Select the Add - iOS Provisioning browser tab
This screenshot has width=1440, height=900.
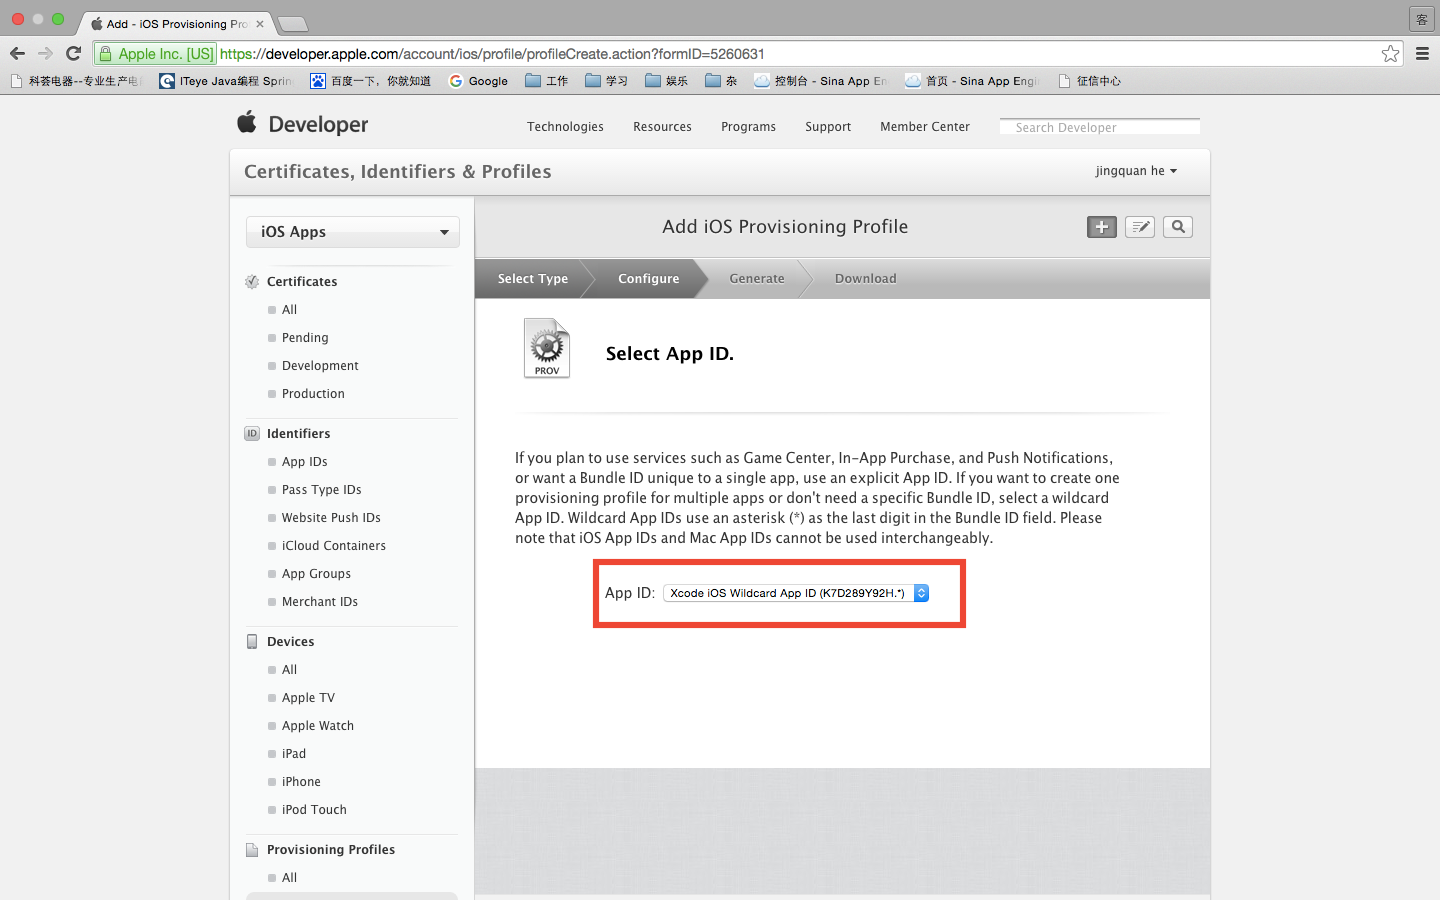177,24
